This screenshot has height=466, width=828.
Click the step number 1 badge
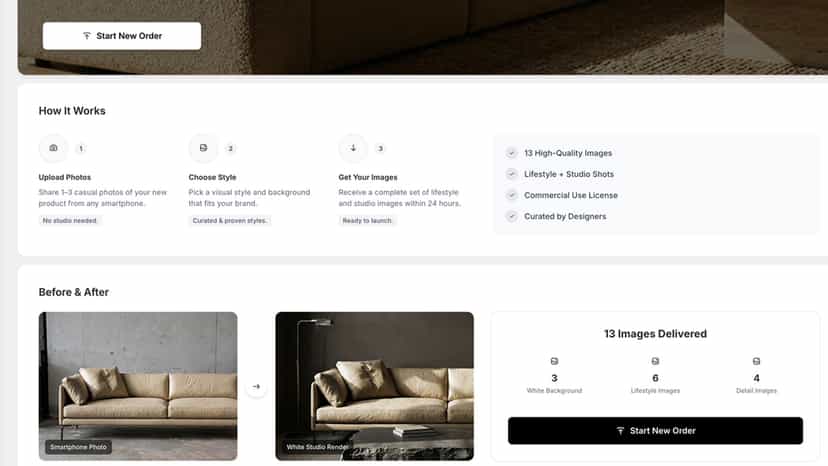coord(81,148)
